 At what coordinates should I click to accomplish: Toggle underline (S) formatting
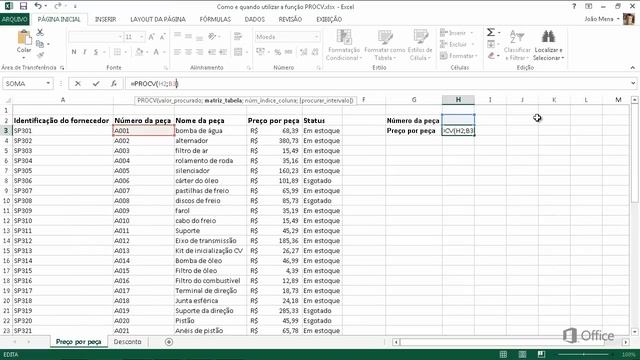click(96, 52)
